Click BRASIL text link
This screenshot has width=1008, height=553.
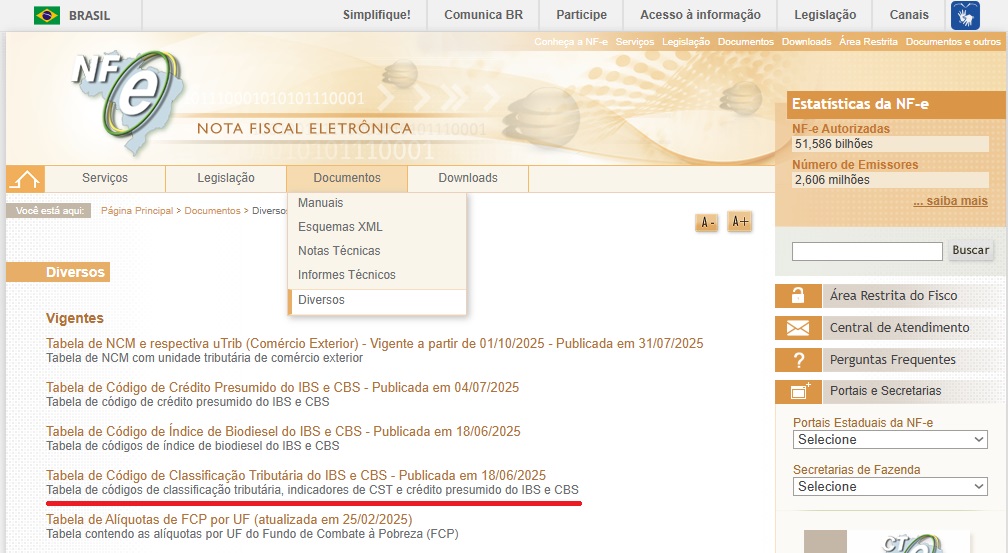click(89, 15)
